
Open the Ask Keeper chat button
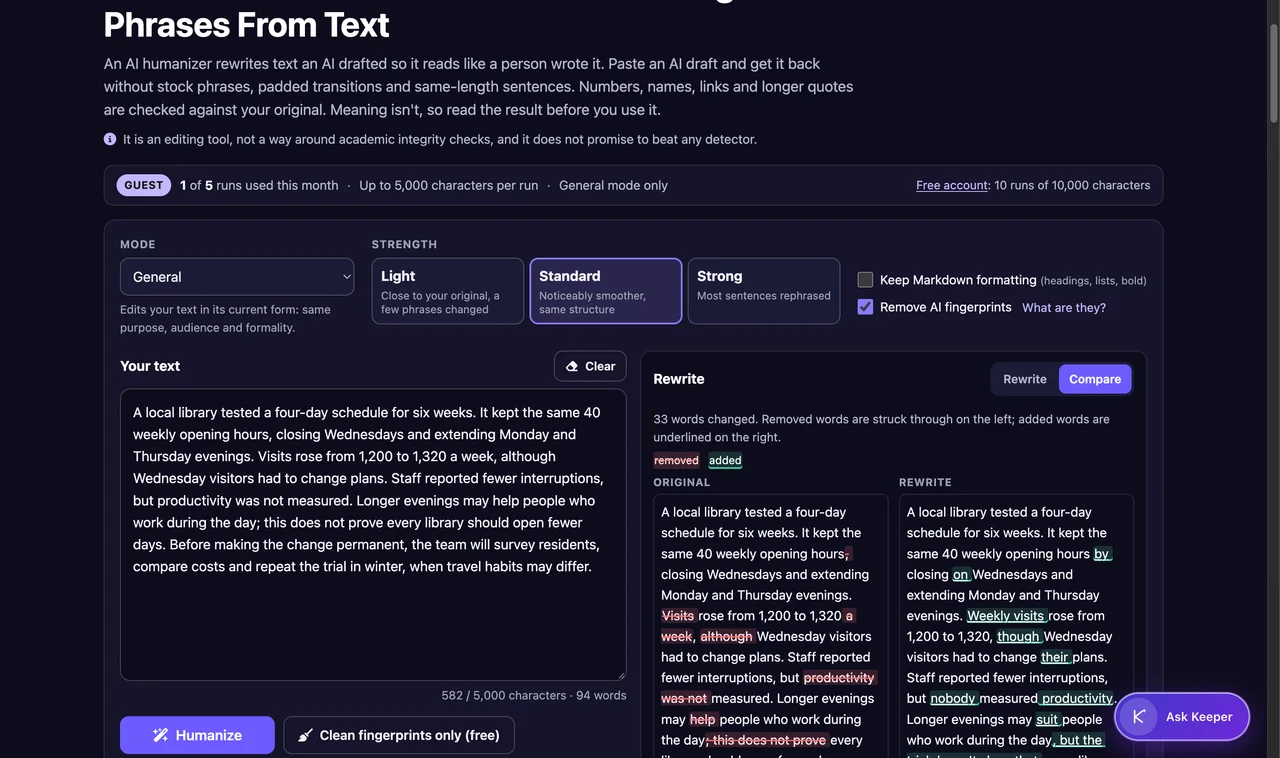pos(1182,716)
